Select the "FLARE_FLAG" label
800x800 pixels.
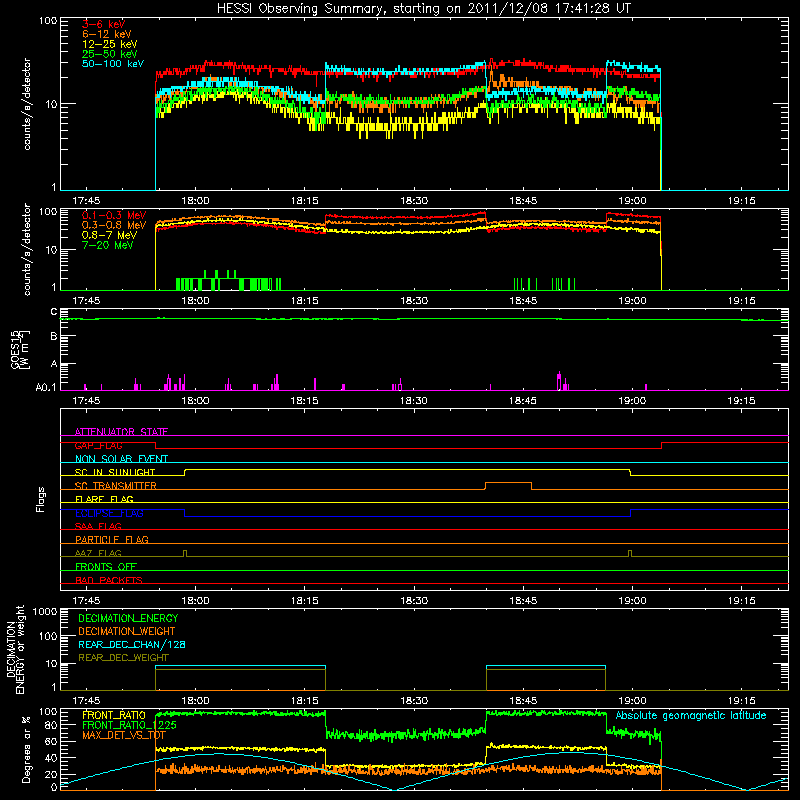coord(104,499)
